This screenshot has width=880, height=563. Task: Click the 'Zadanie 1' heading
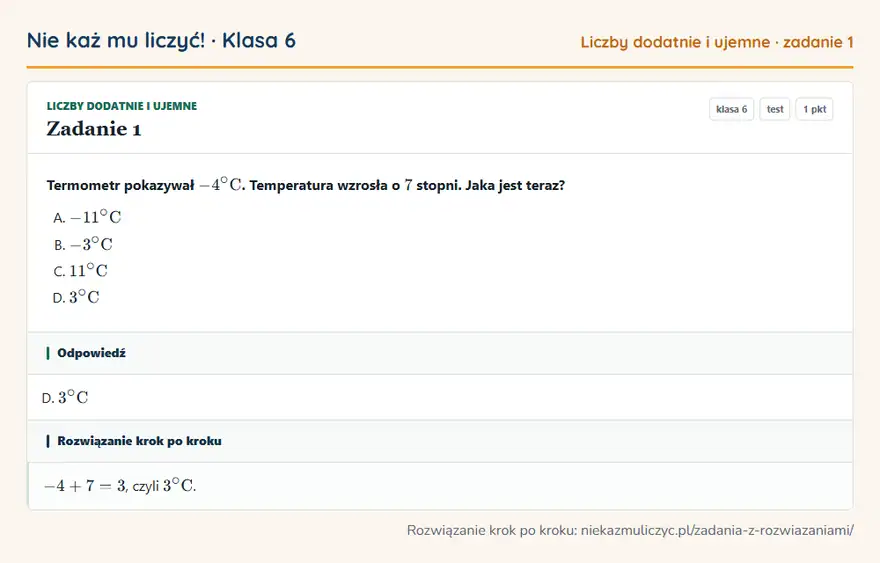point(94,129)
